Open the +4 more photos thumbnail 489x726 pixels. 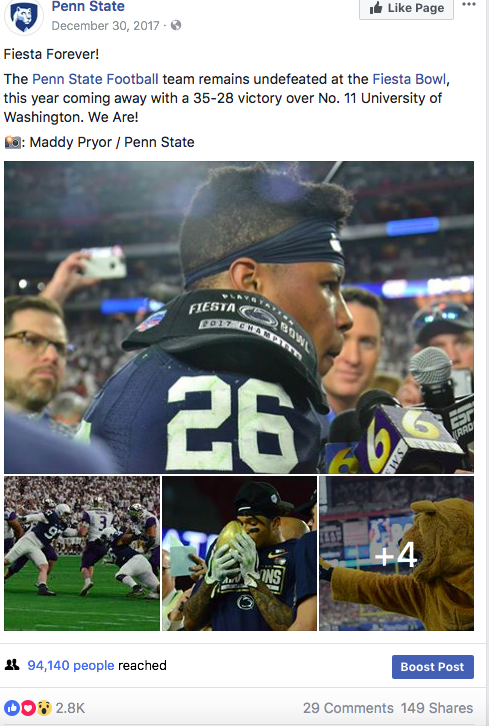[x=396, y=553]
